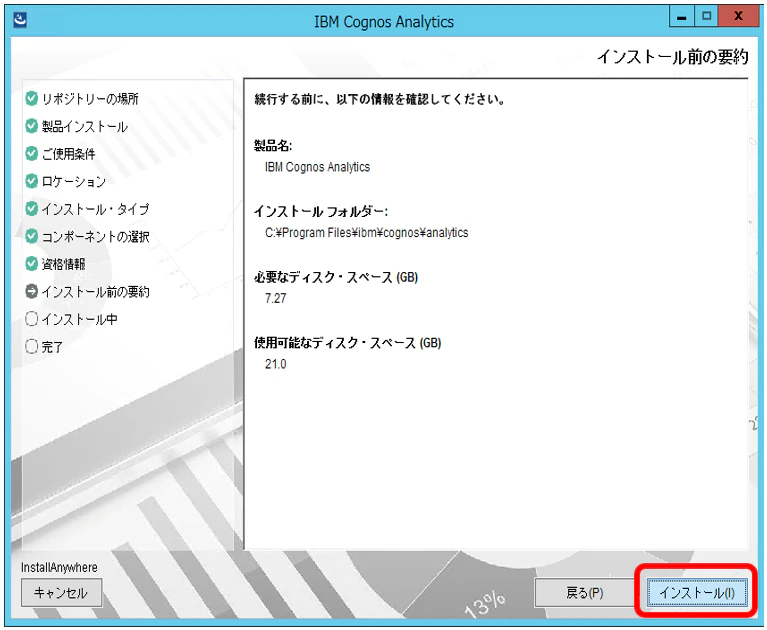
Task: Click the InstallAnywhere label
Action: pos(59,567)
